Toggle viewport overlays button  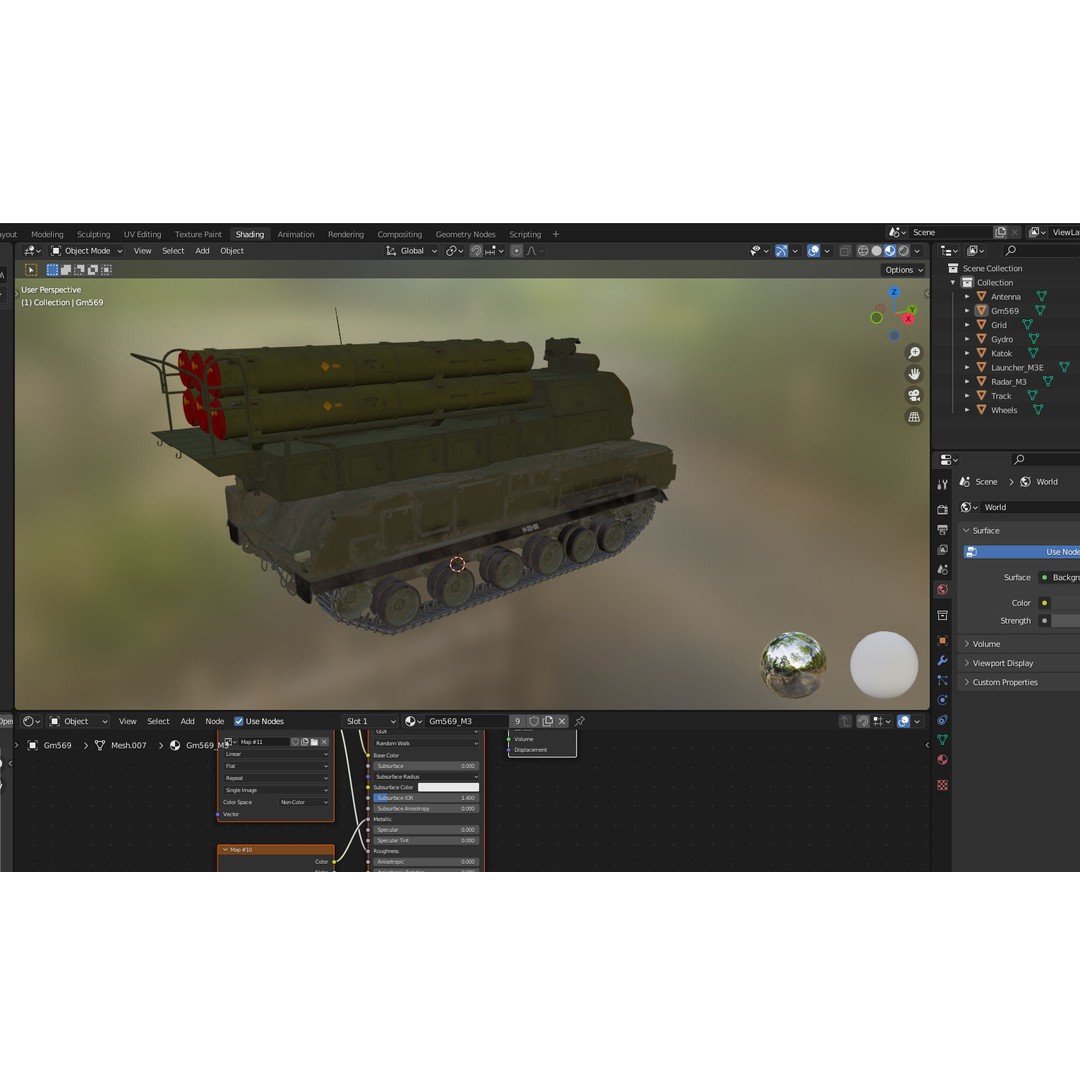tap(813, 251)
